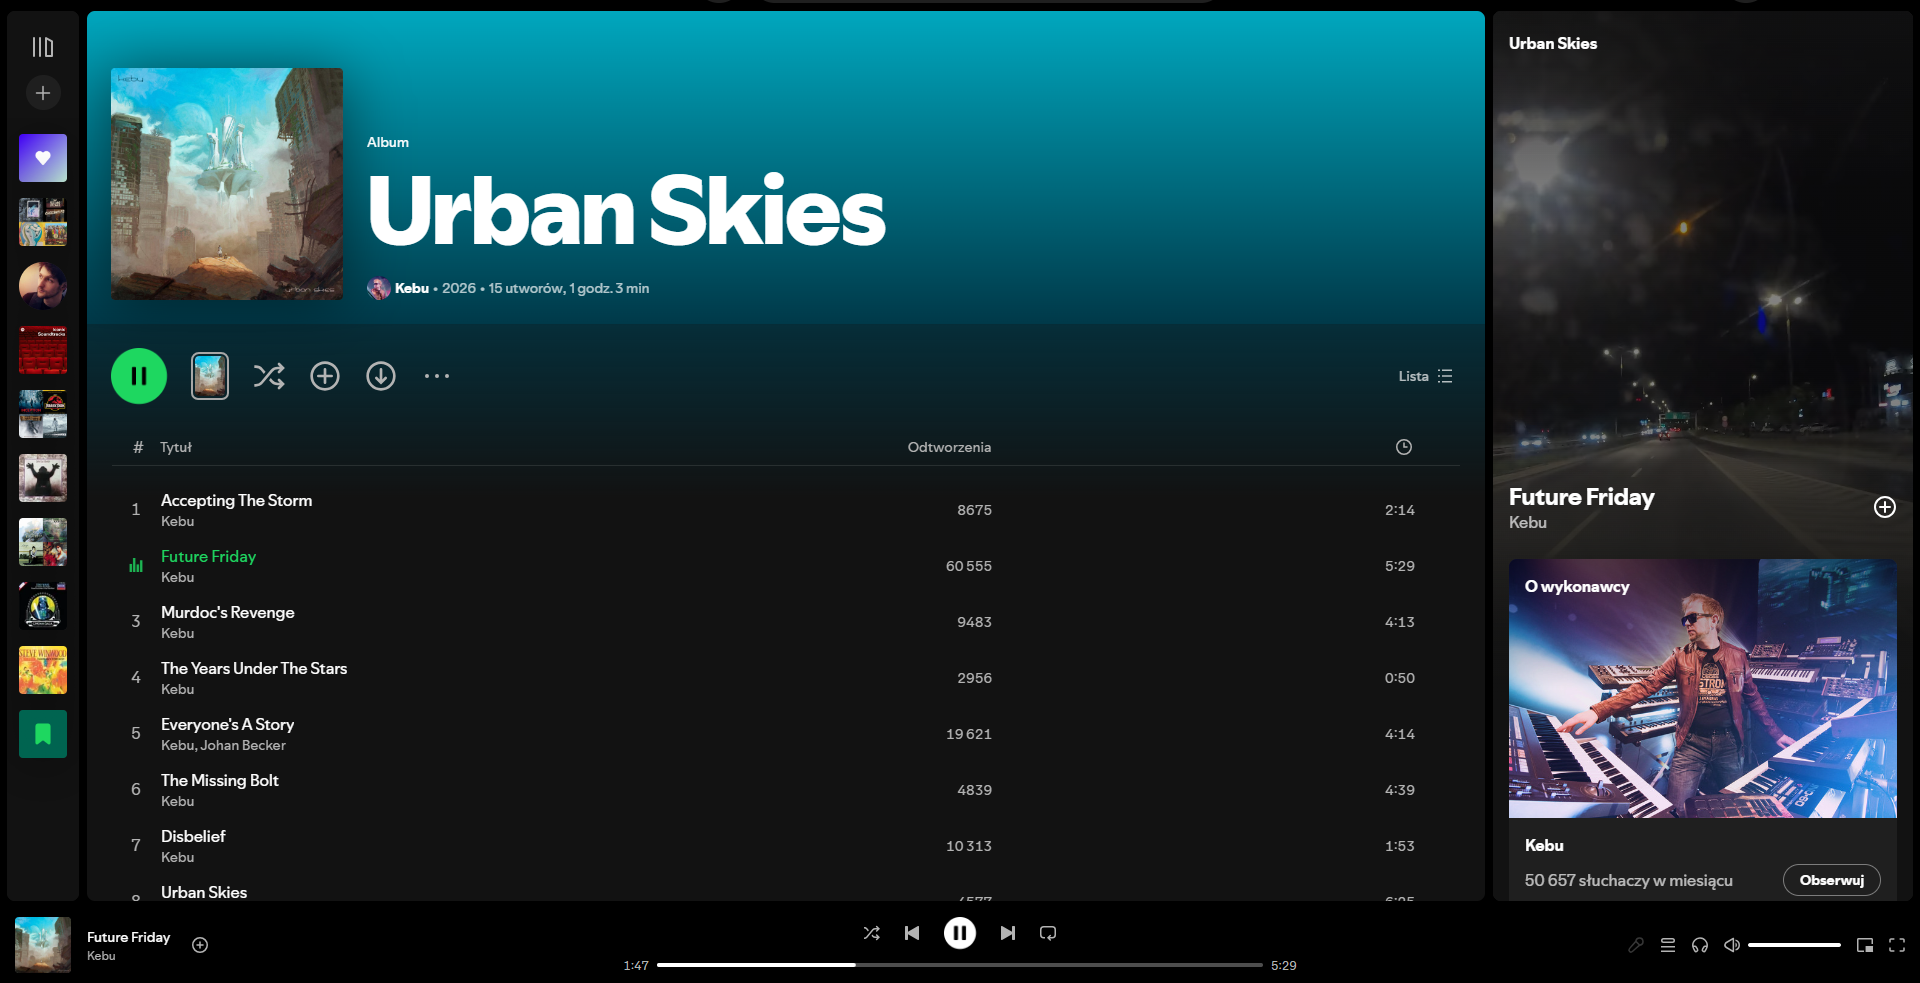
Task: Toggle shuffle in the bottom player bar
Action: click(x=872, y=933)
